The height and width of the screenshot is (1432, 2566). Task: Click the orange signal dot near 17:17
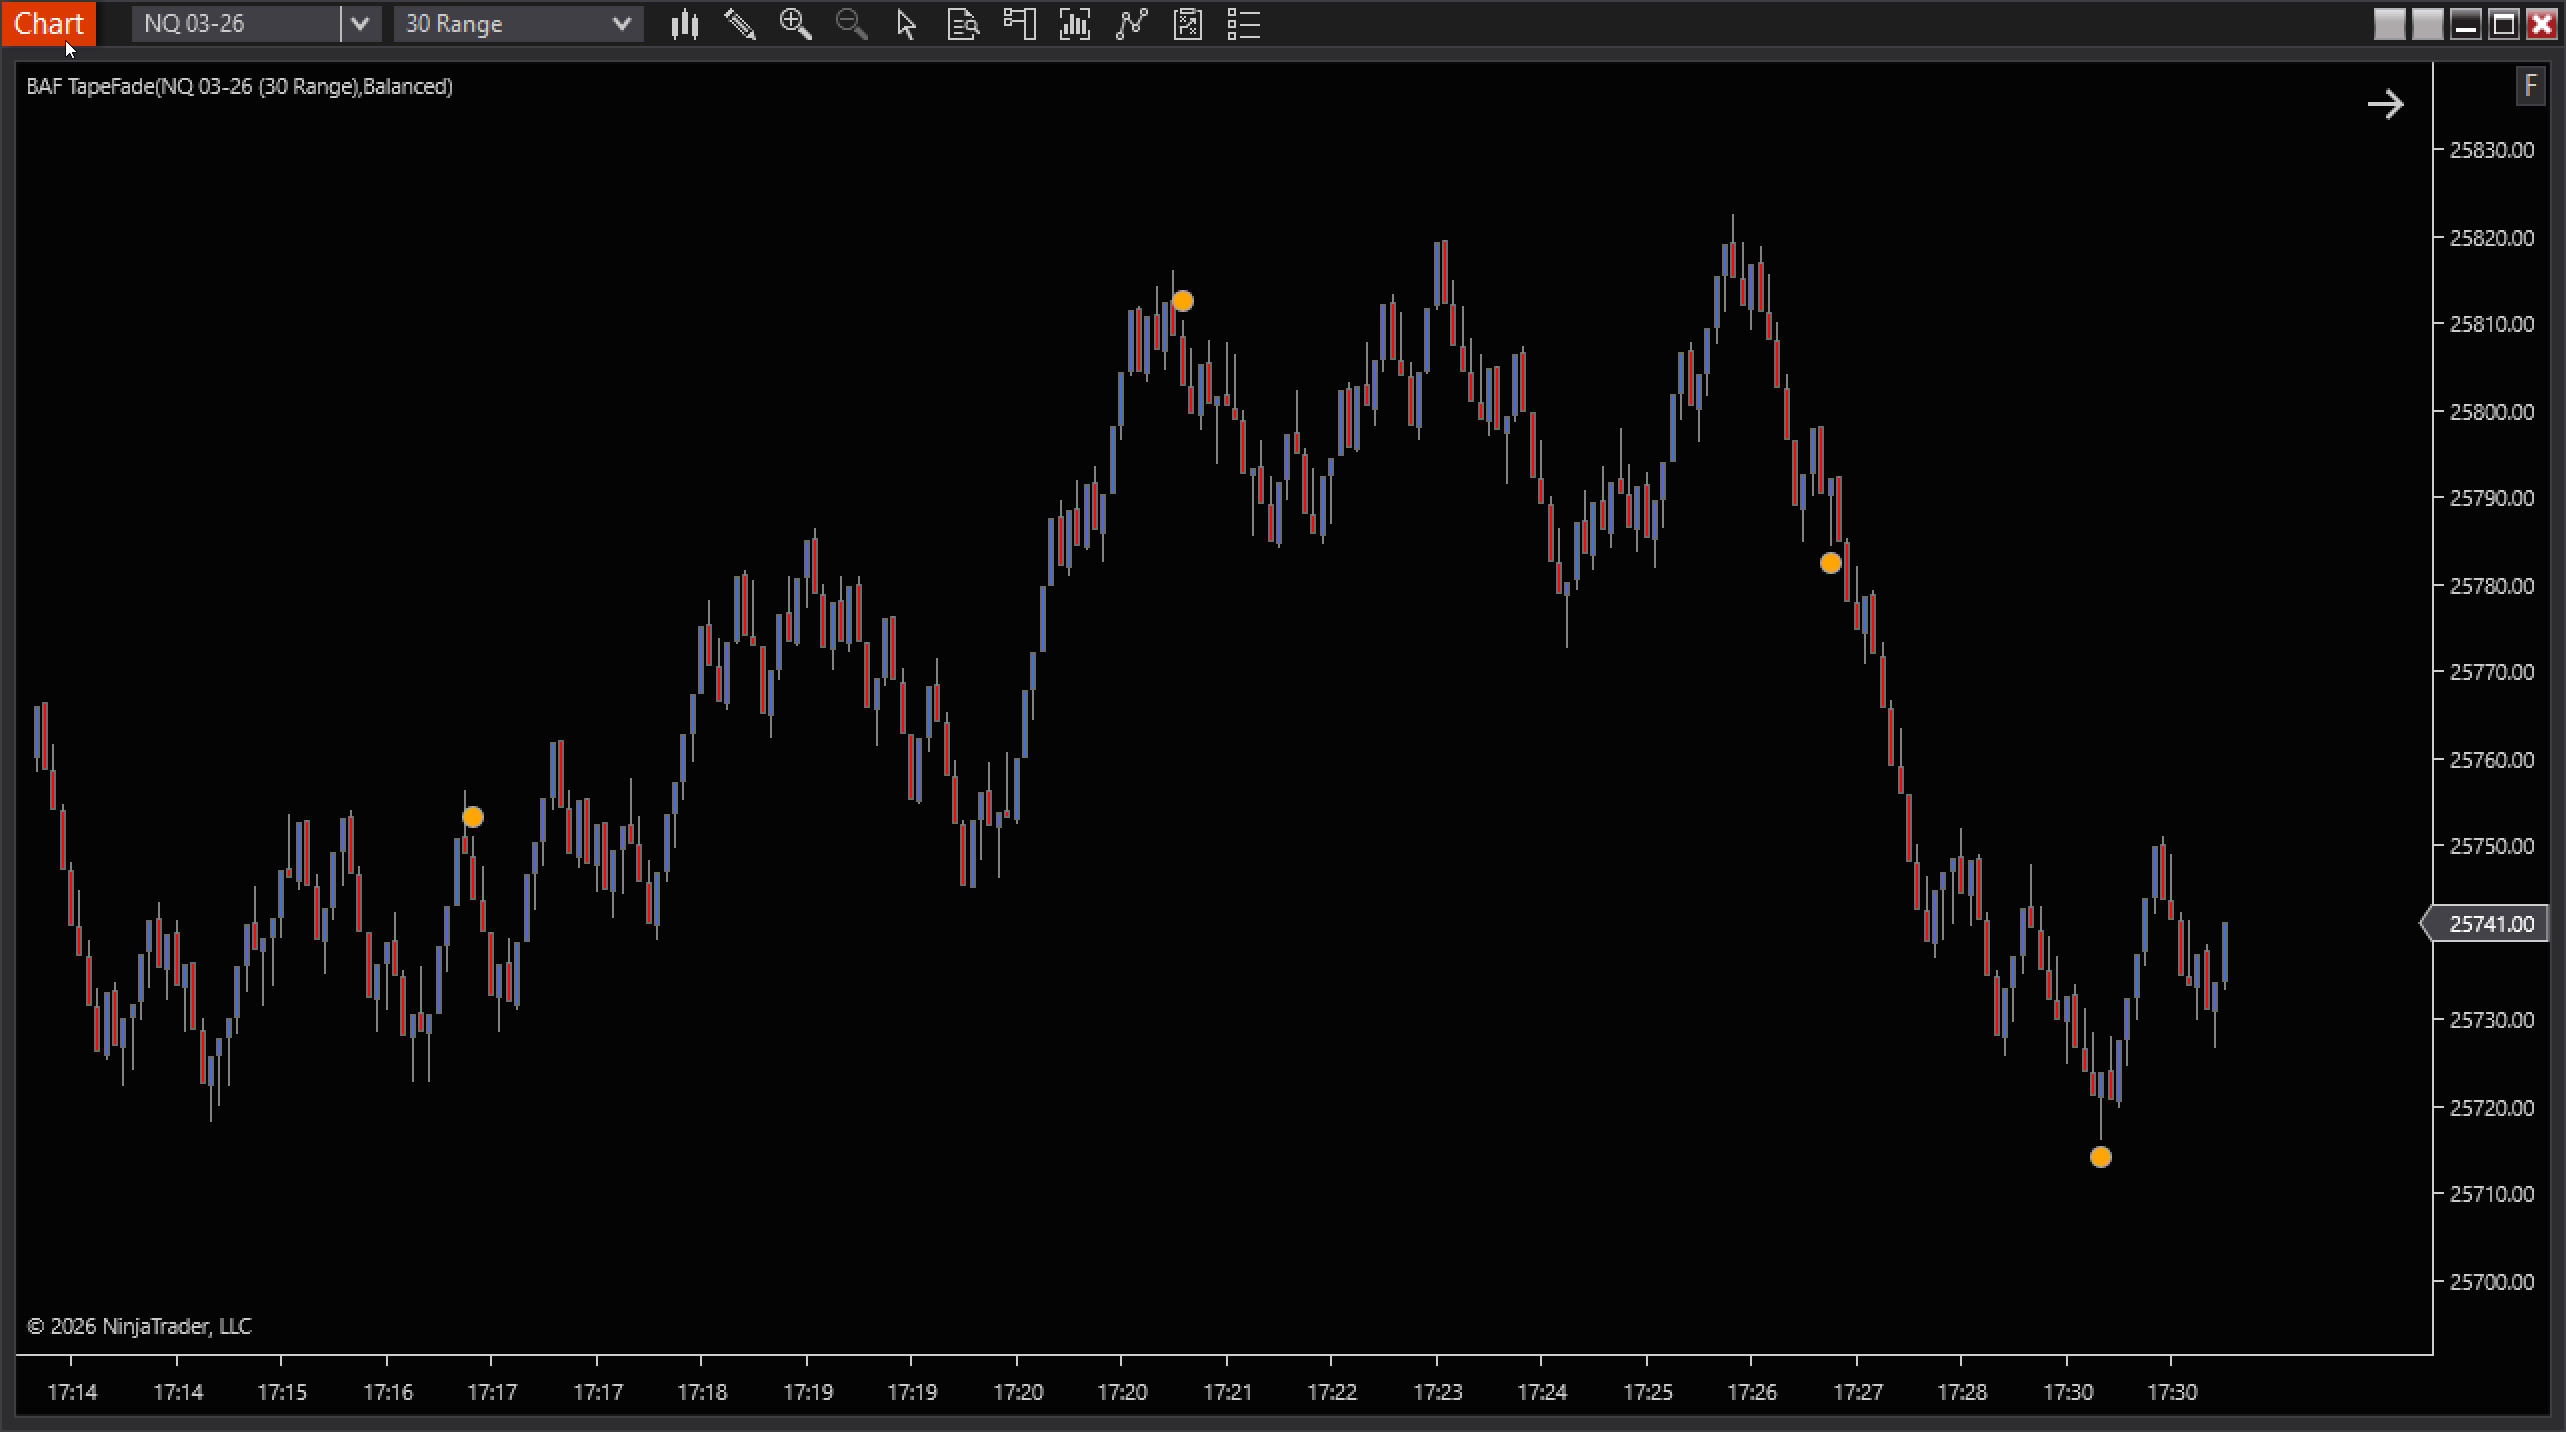[473, 817]
